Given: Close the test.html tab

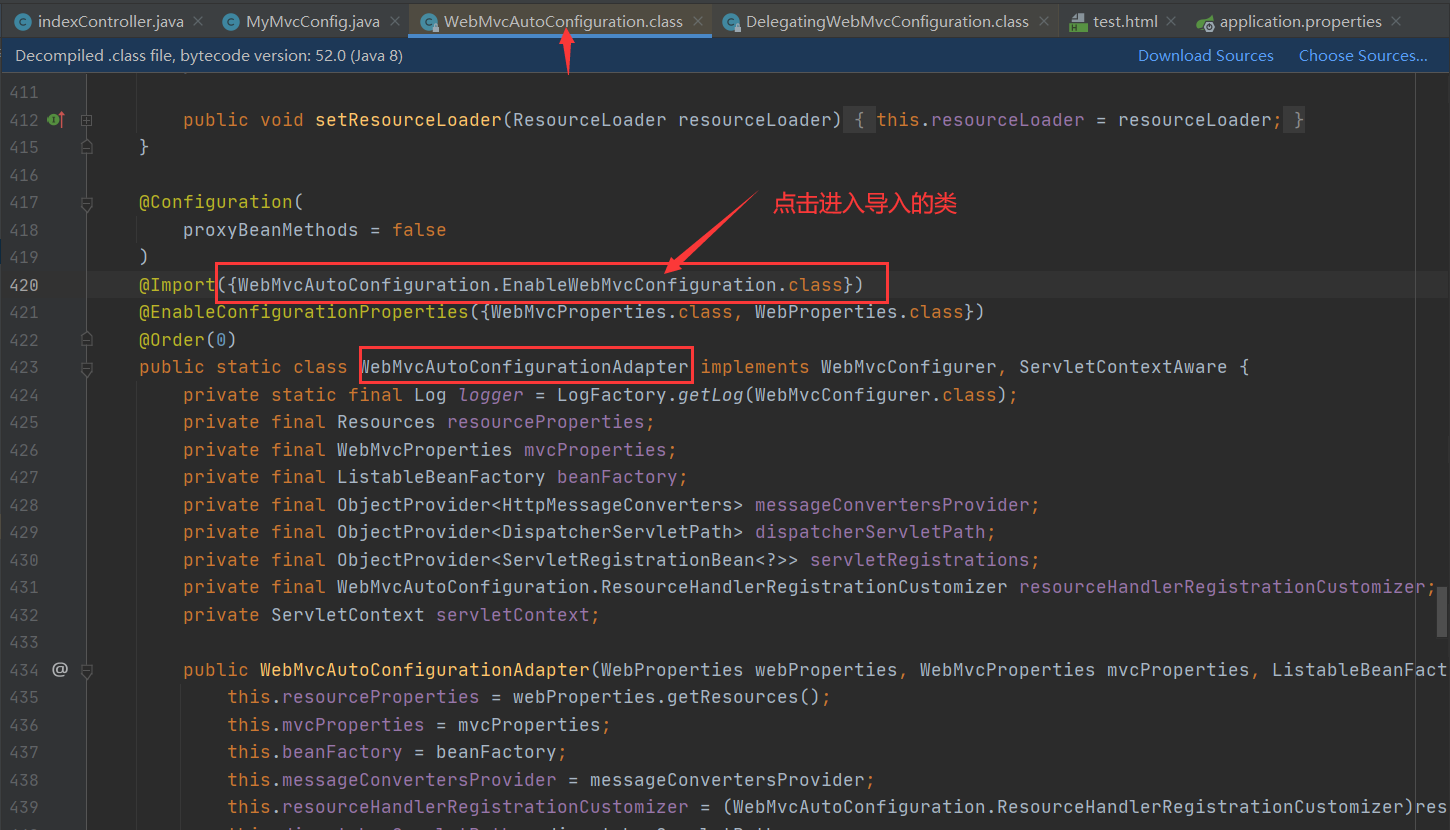Looking at the screenshot, I should [1171, 21].
